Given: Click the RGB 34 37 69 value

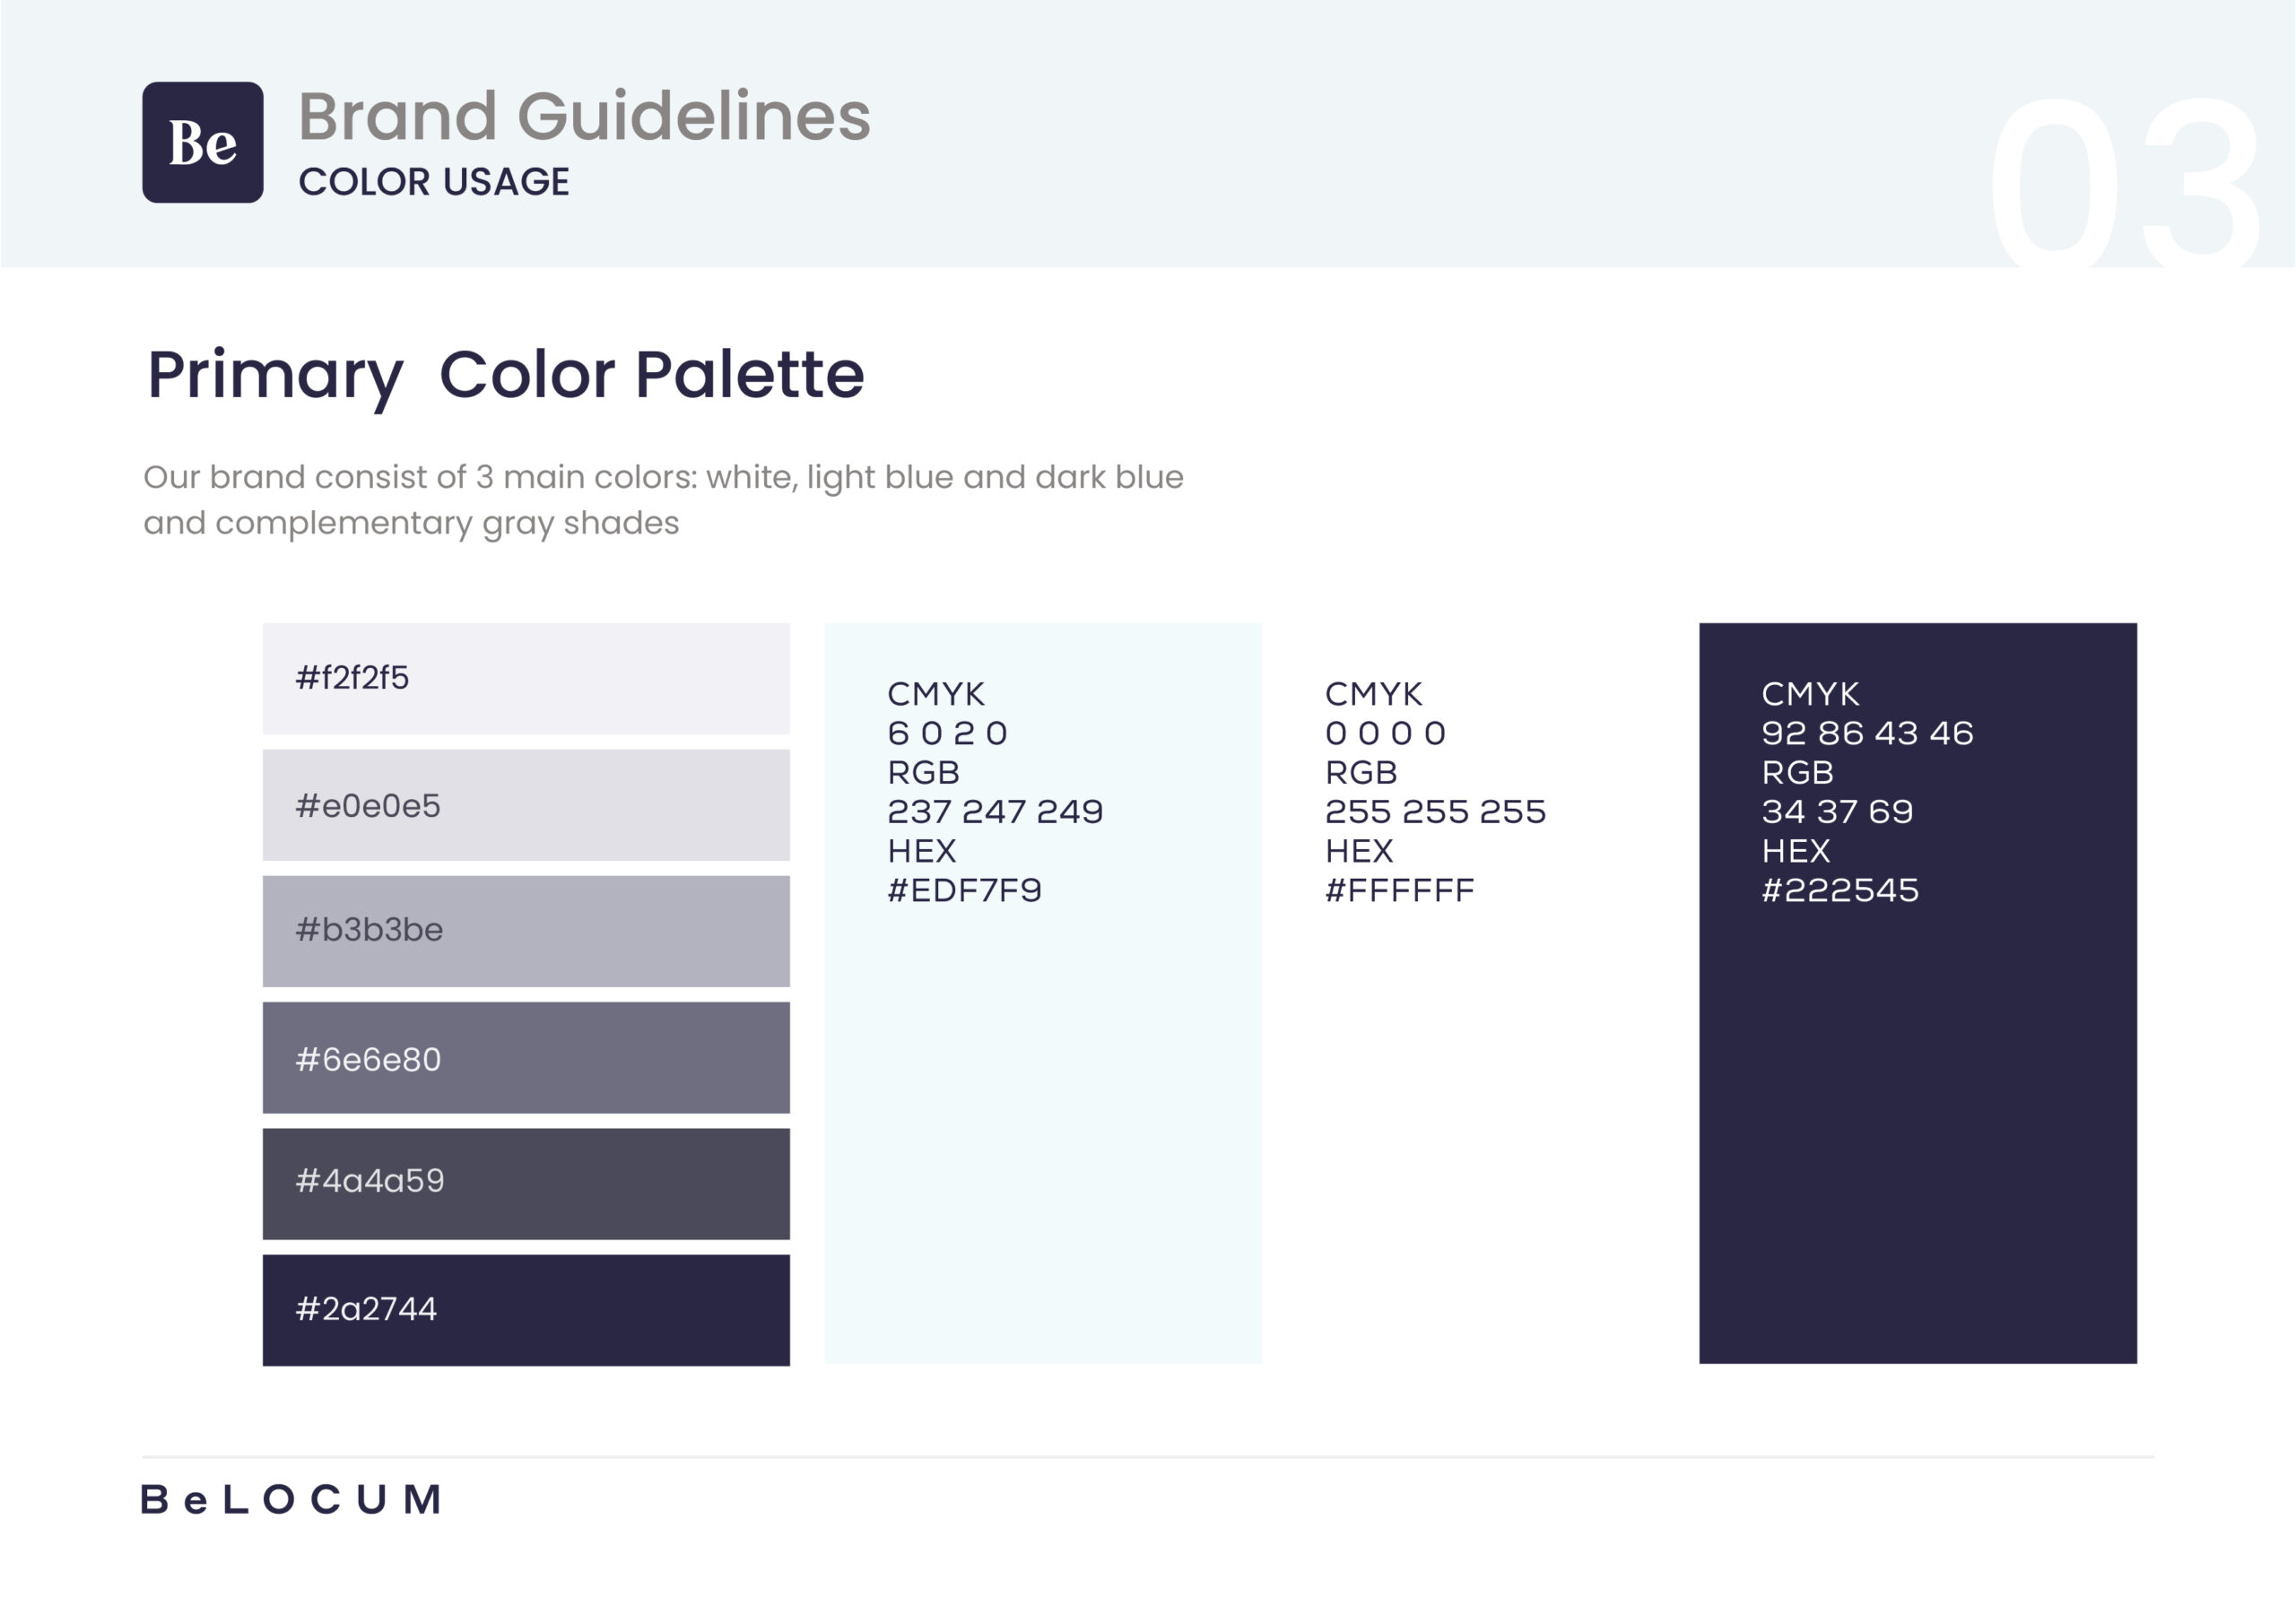Looking at the screenshot, I should pos(1837,811).
